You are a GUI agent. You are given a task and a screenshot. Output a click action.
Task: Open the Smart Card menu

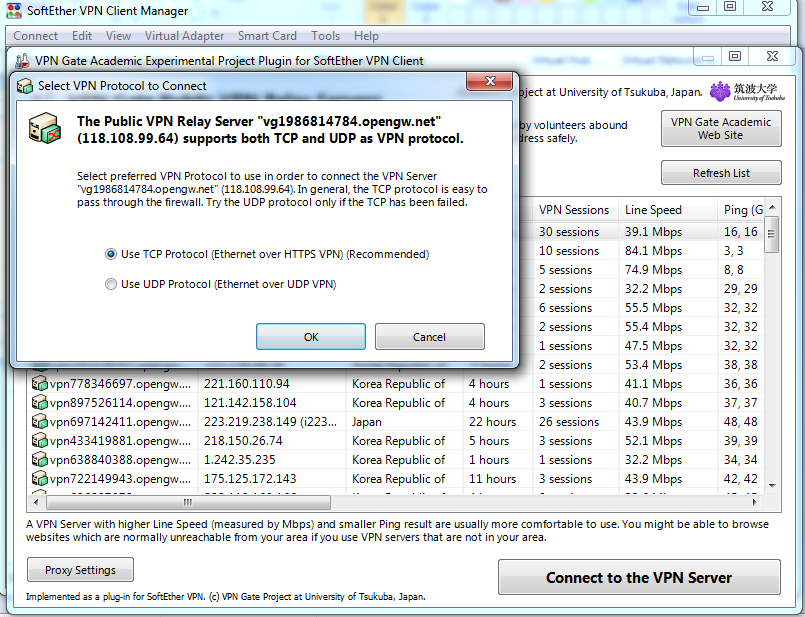point(267,36)
